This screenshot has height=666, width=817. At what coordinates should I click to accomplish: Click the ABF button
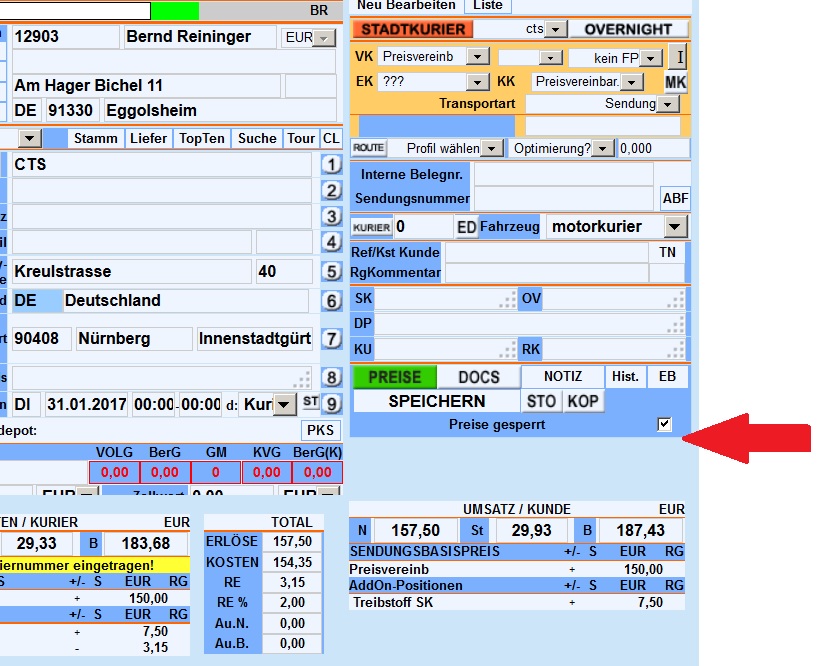(675, 199)
